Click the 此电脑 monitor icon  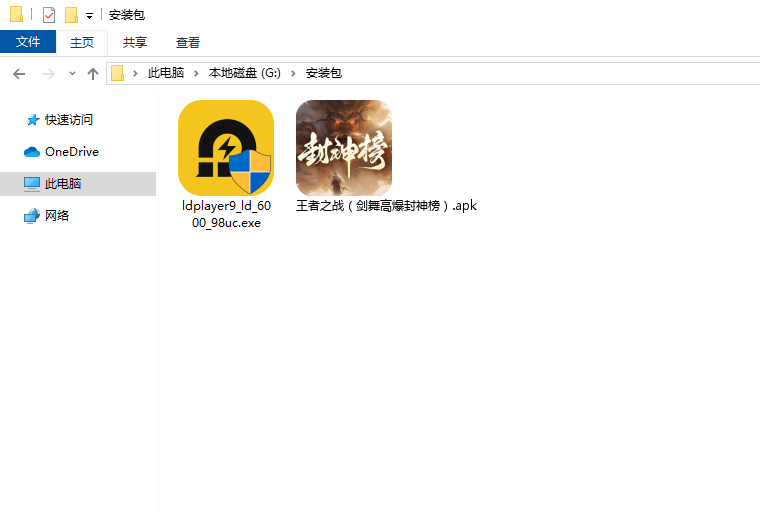coord(32,184)
